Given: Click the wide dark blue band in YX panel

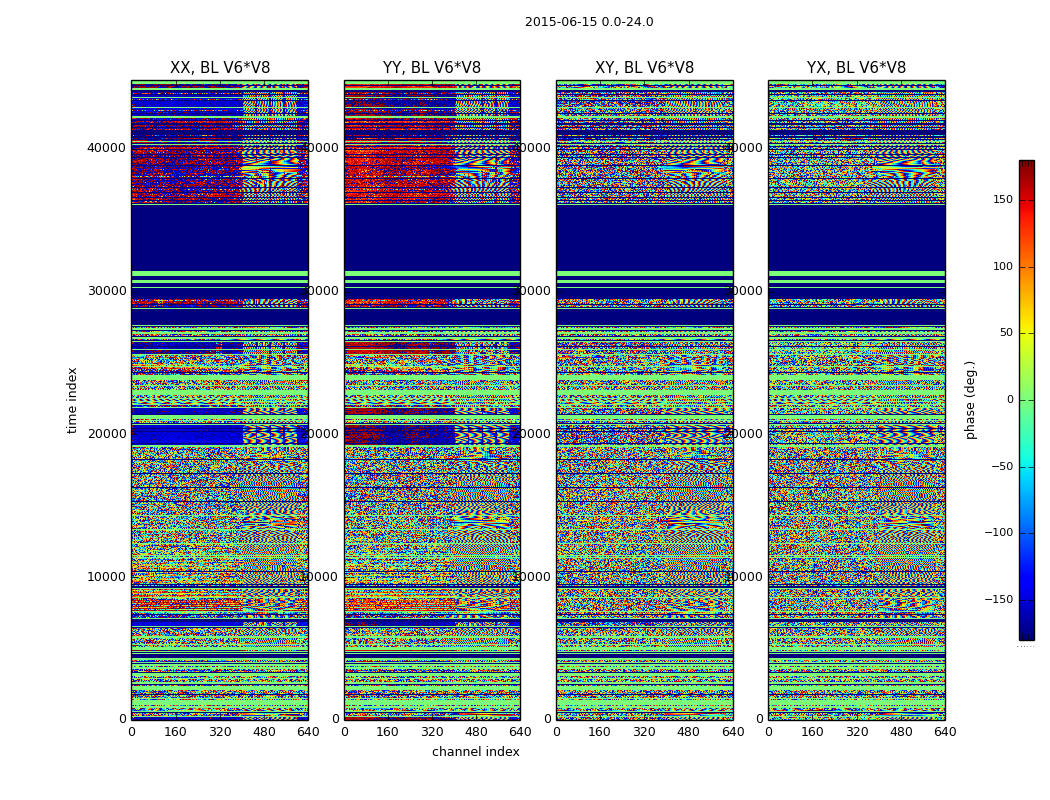Looking at the screenshot, I should [856, 237].
